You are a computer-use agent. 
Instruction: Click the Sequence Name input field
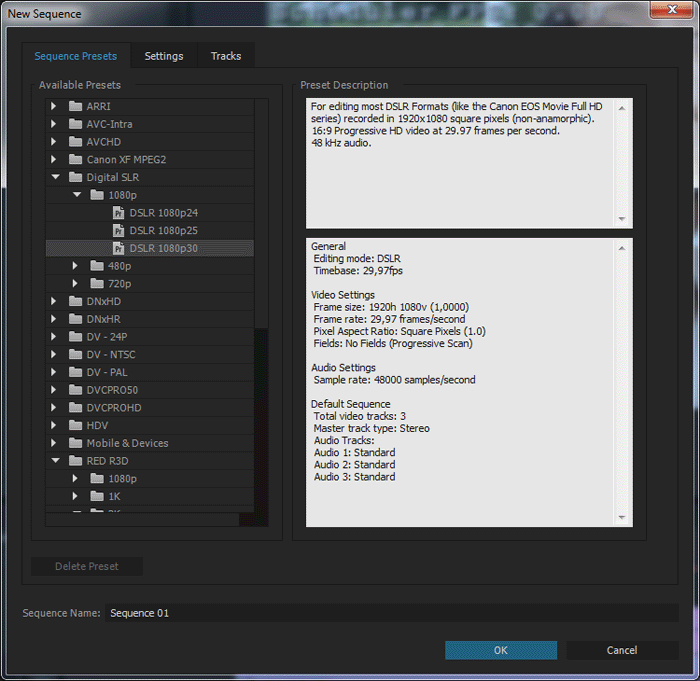(x=392, y=613)
